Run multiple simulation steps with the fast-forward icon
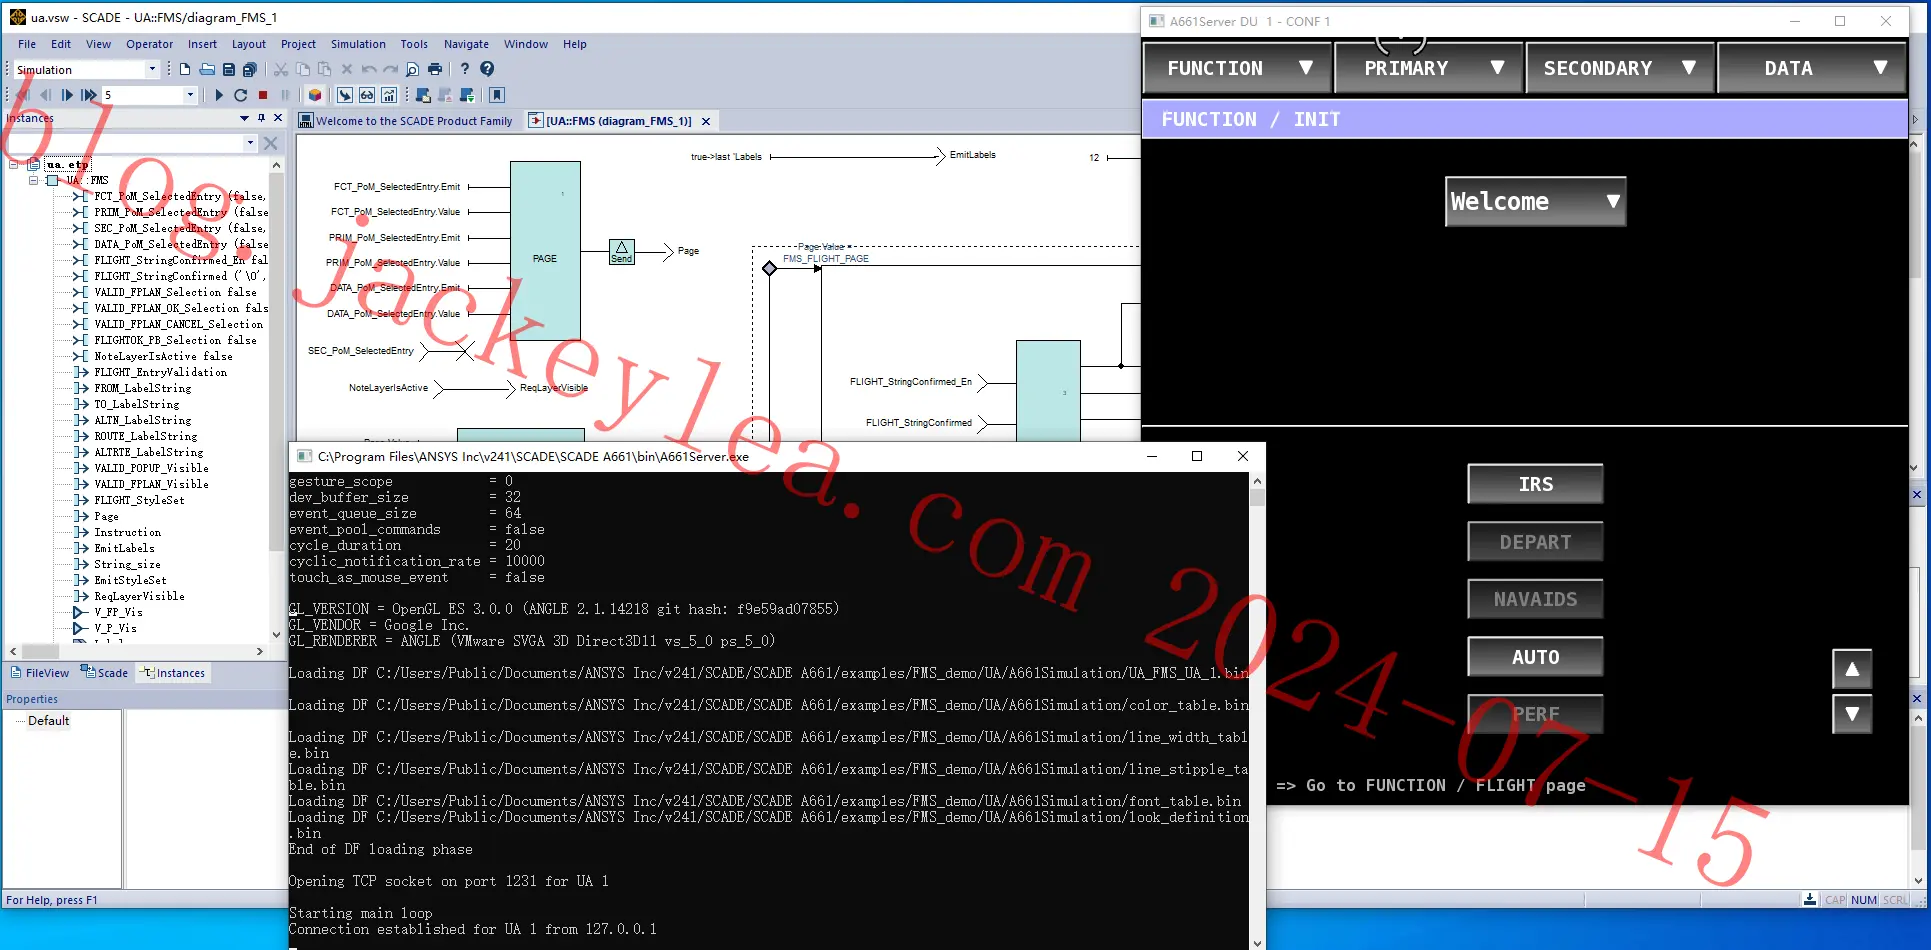This screenshot has height=950, width=1931. tap(89, 95)
